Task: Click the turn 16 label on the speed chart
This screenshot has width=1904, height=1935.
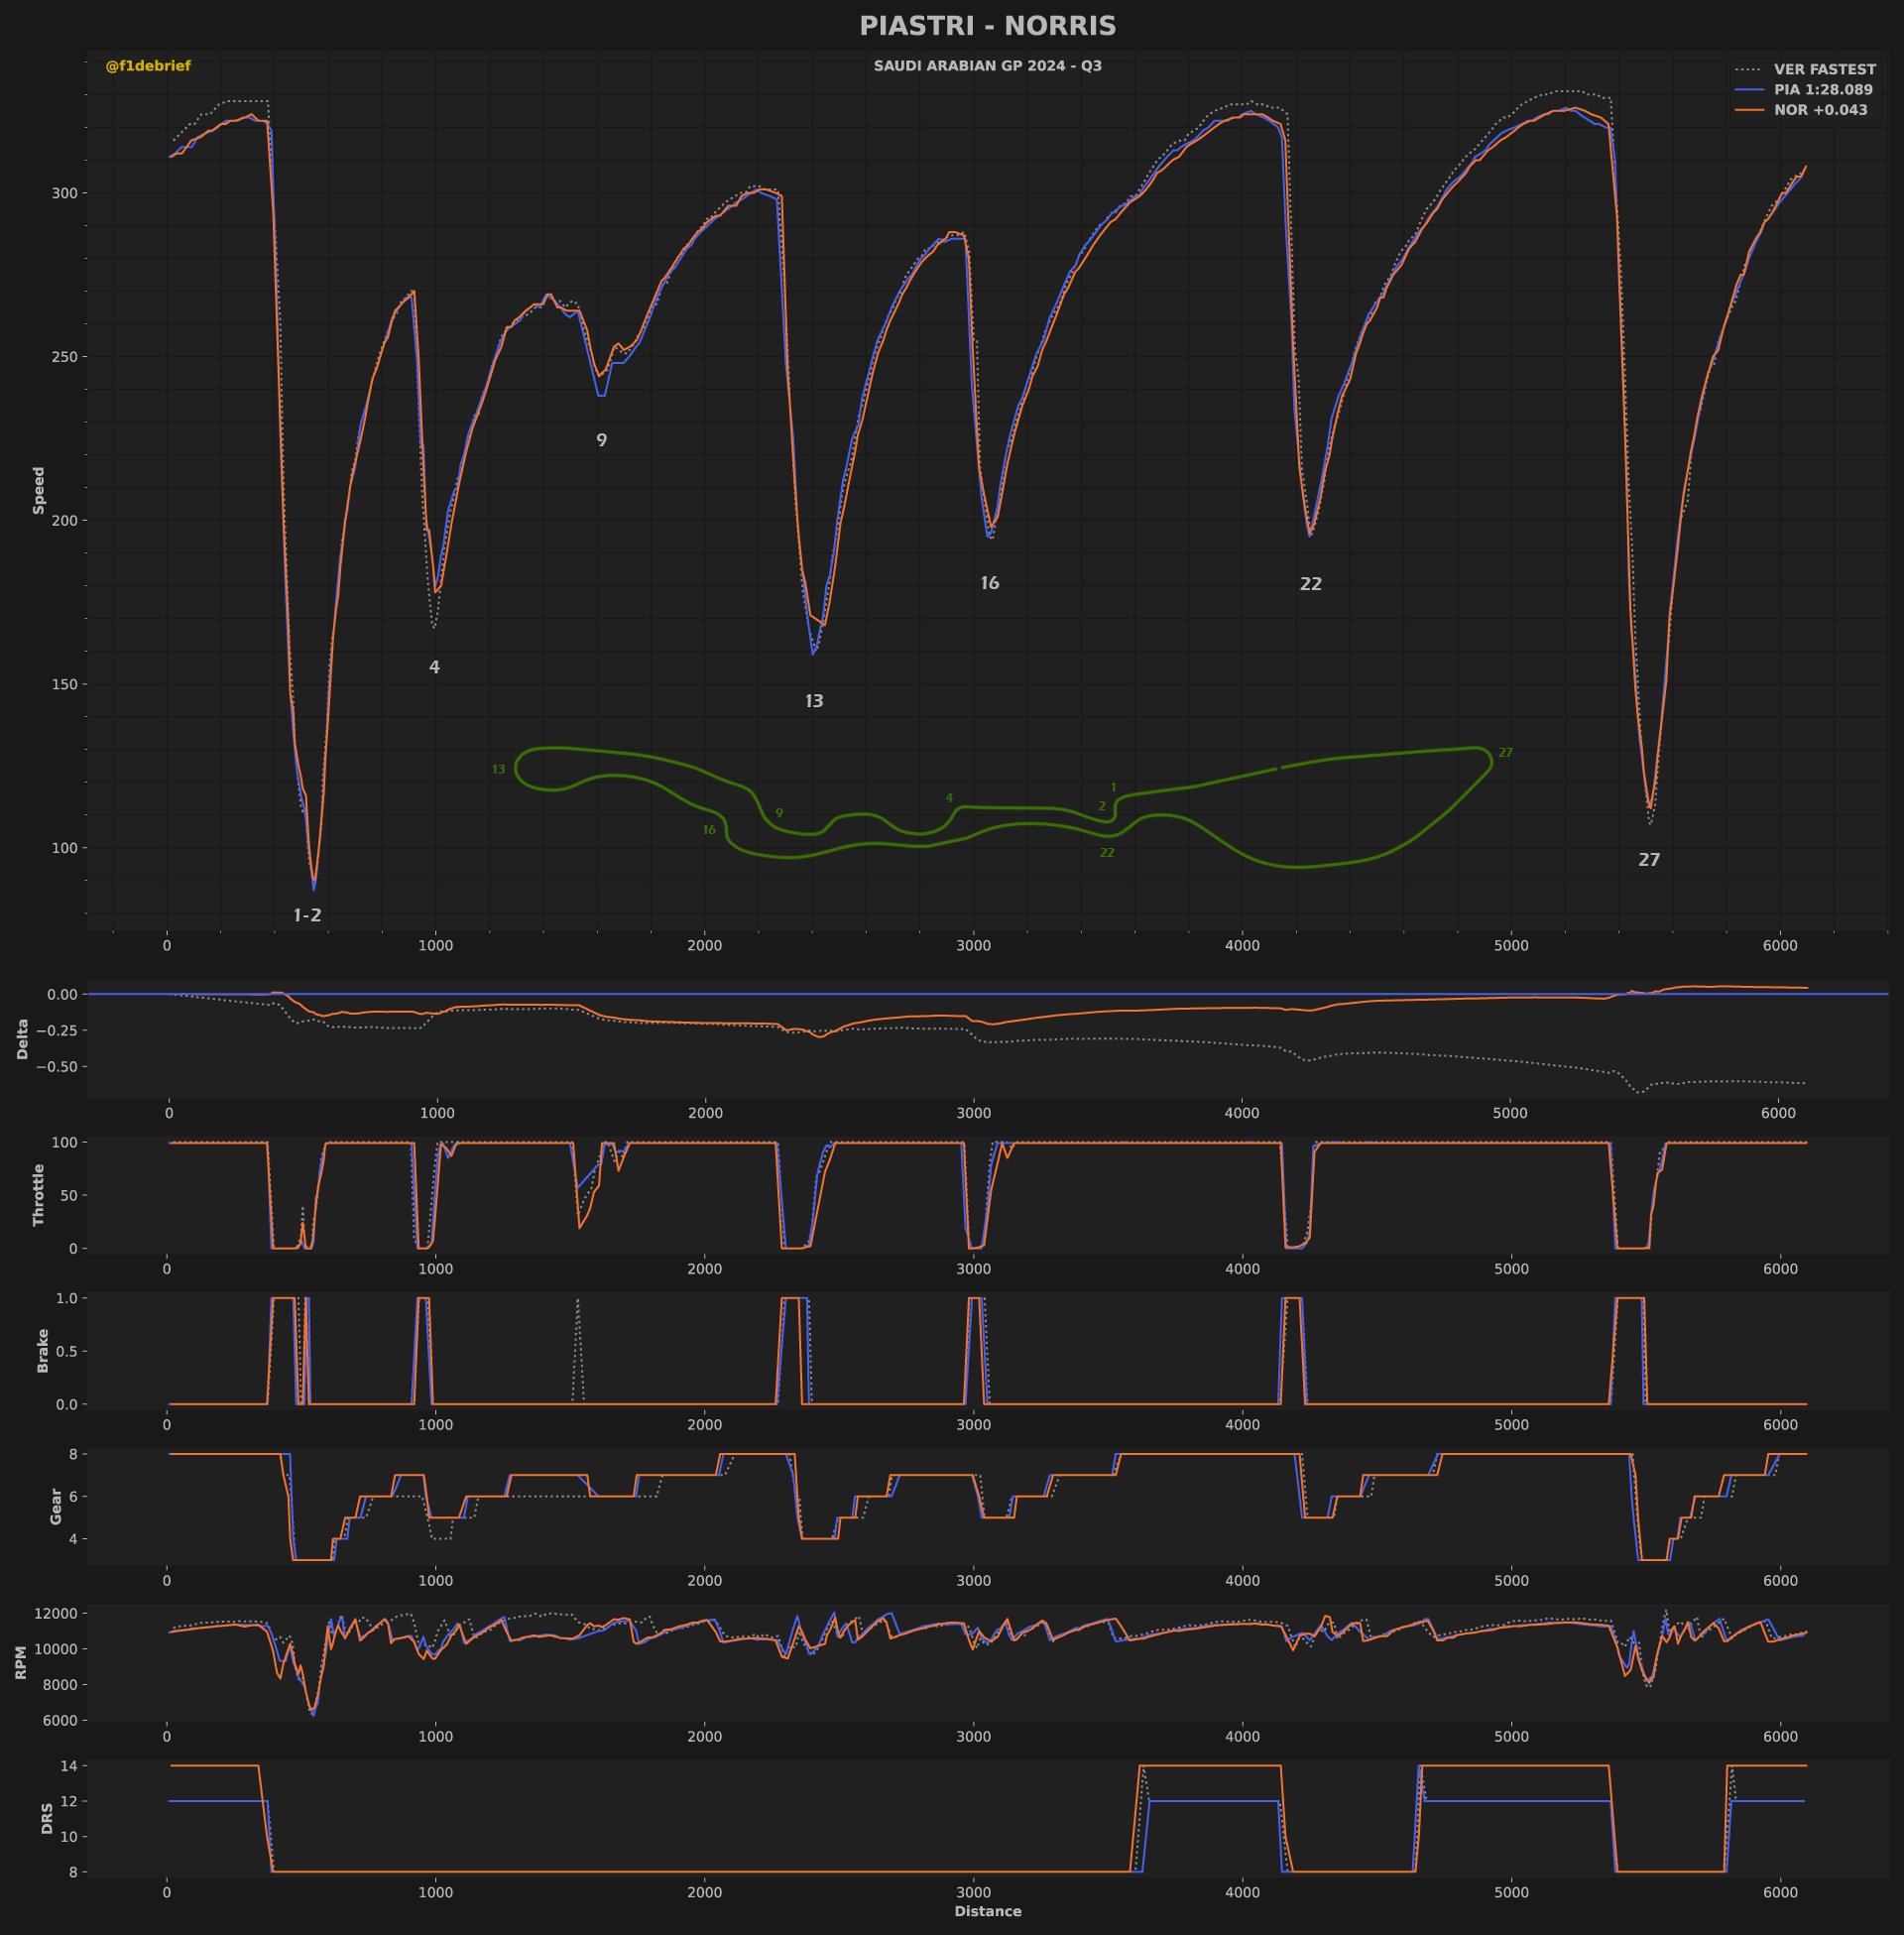Action: (x=989, y=584)
